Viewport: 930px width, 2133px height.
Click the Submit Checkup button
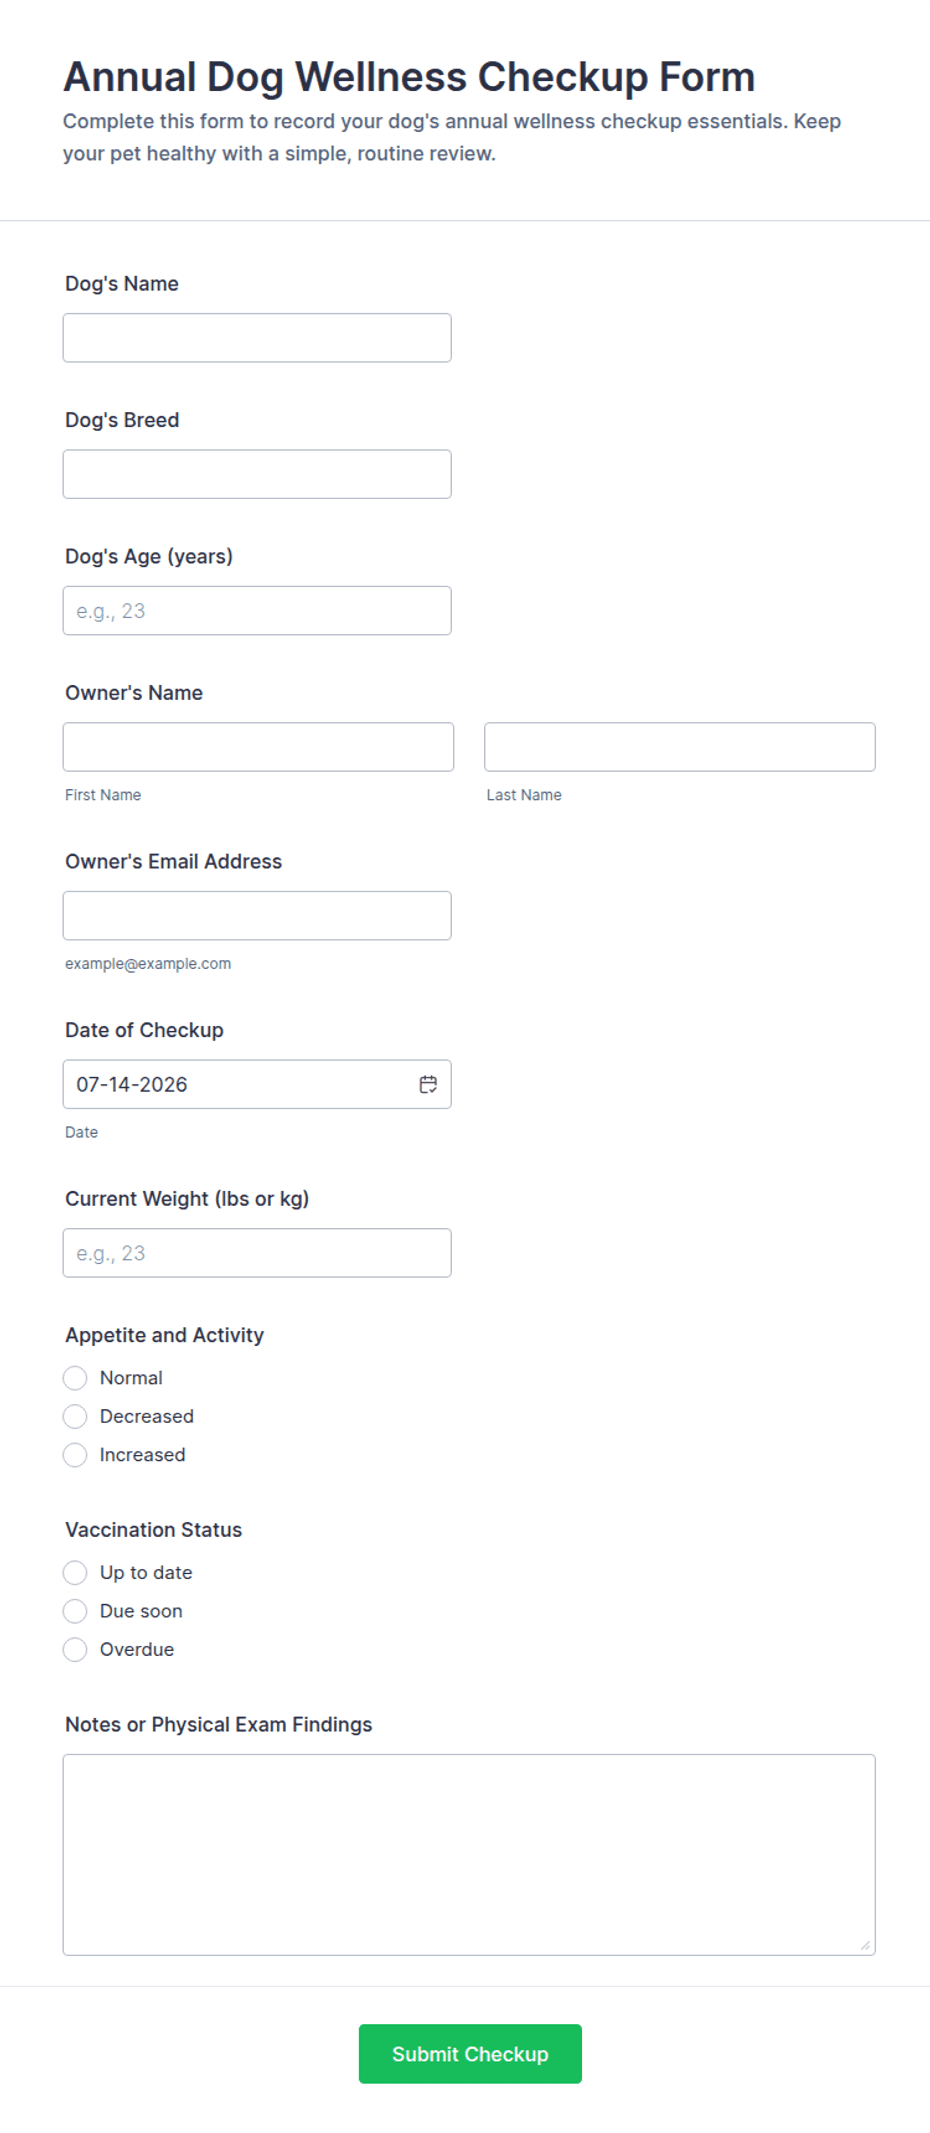(x=470, y=2054)
